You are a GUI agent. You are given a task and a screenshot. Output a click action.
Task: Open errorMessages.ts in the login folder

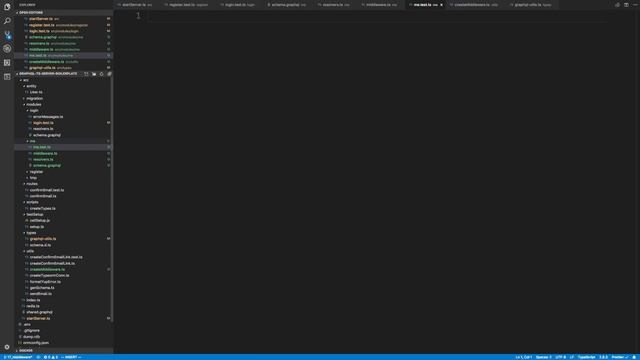click(48, 117)
